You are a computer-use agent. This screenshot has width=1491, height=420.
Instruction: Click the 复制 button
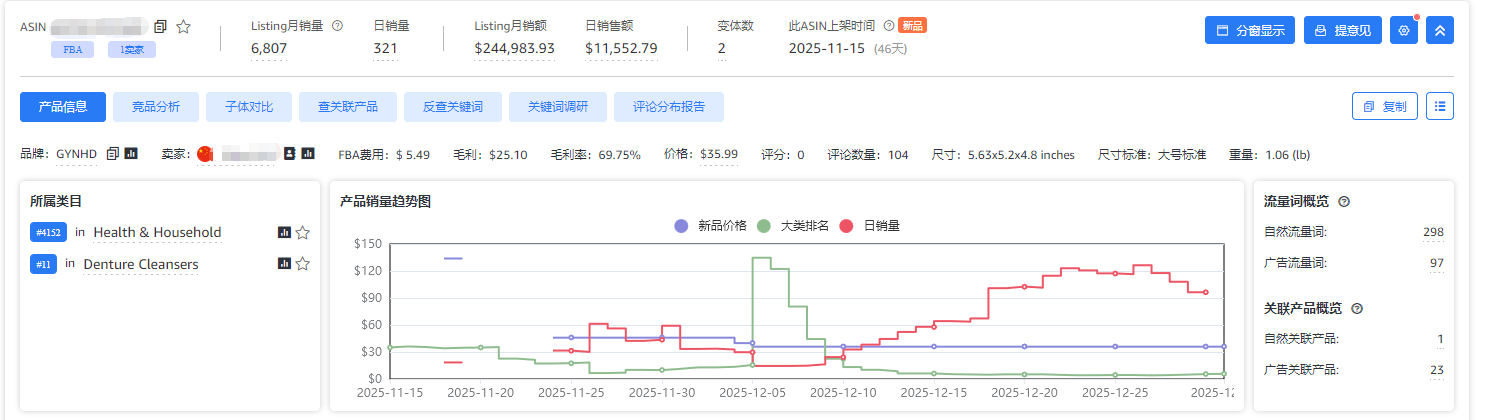coord(1384,106)
